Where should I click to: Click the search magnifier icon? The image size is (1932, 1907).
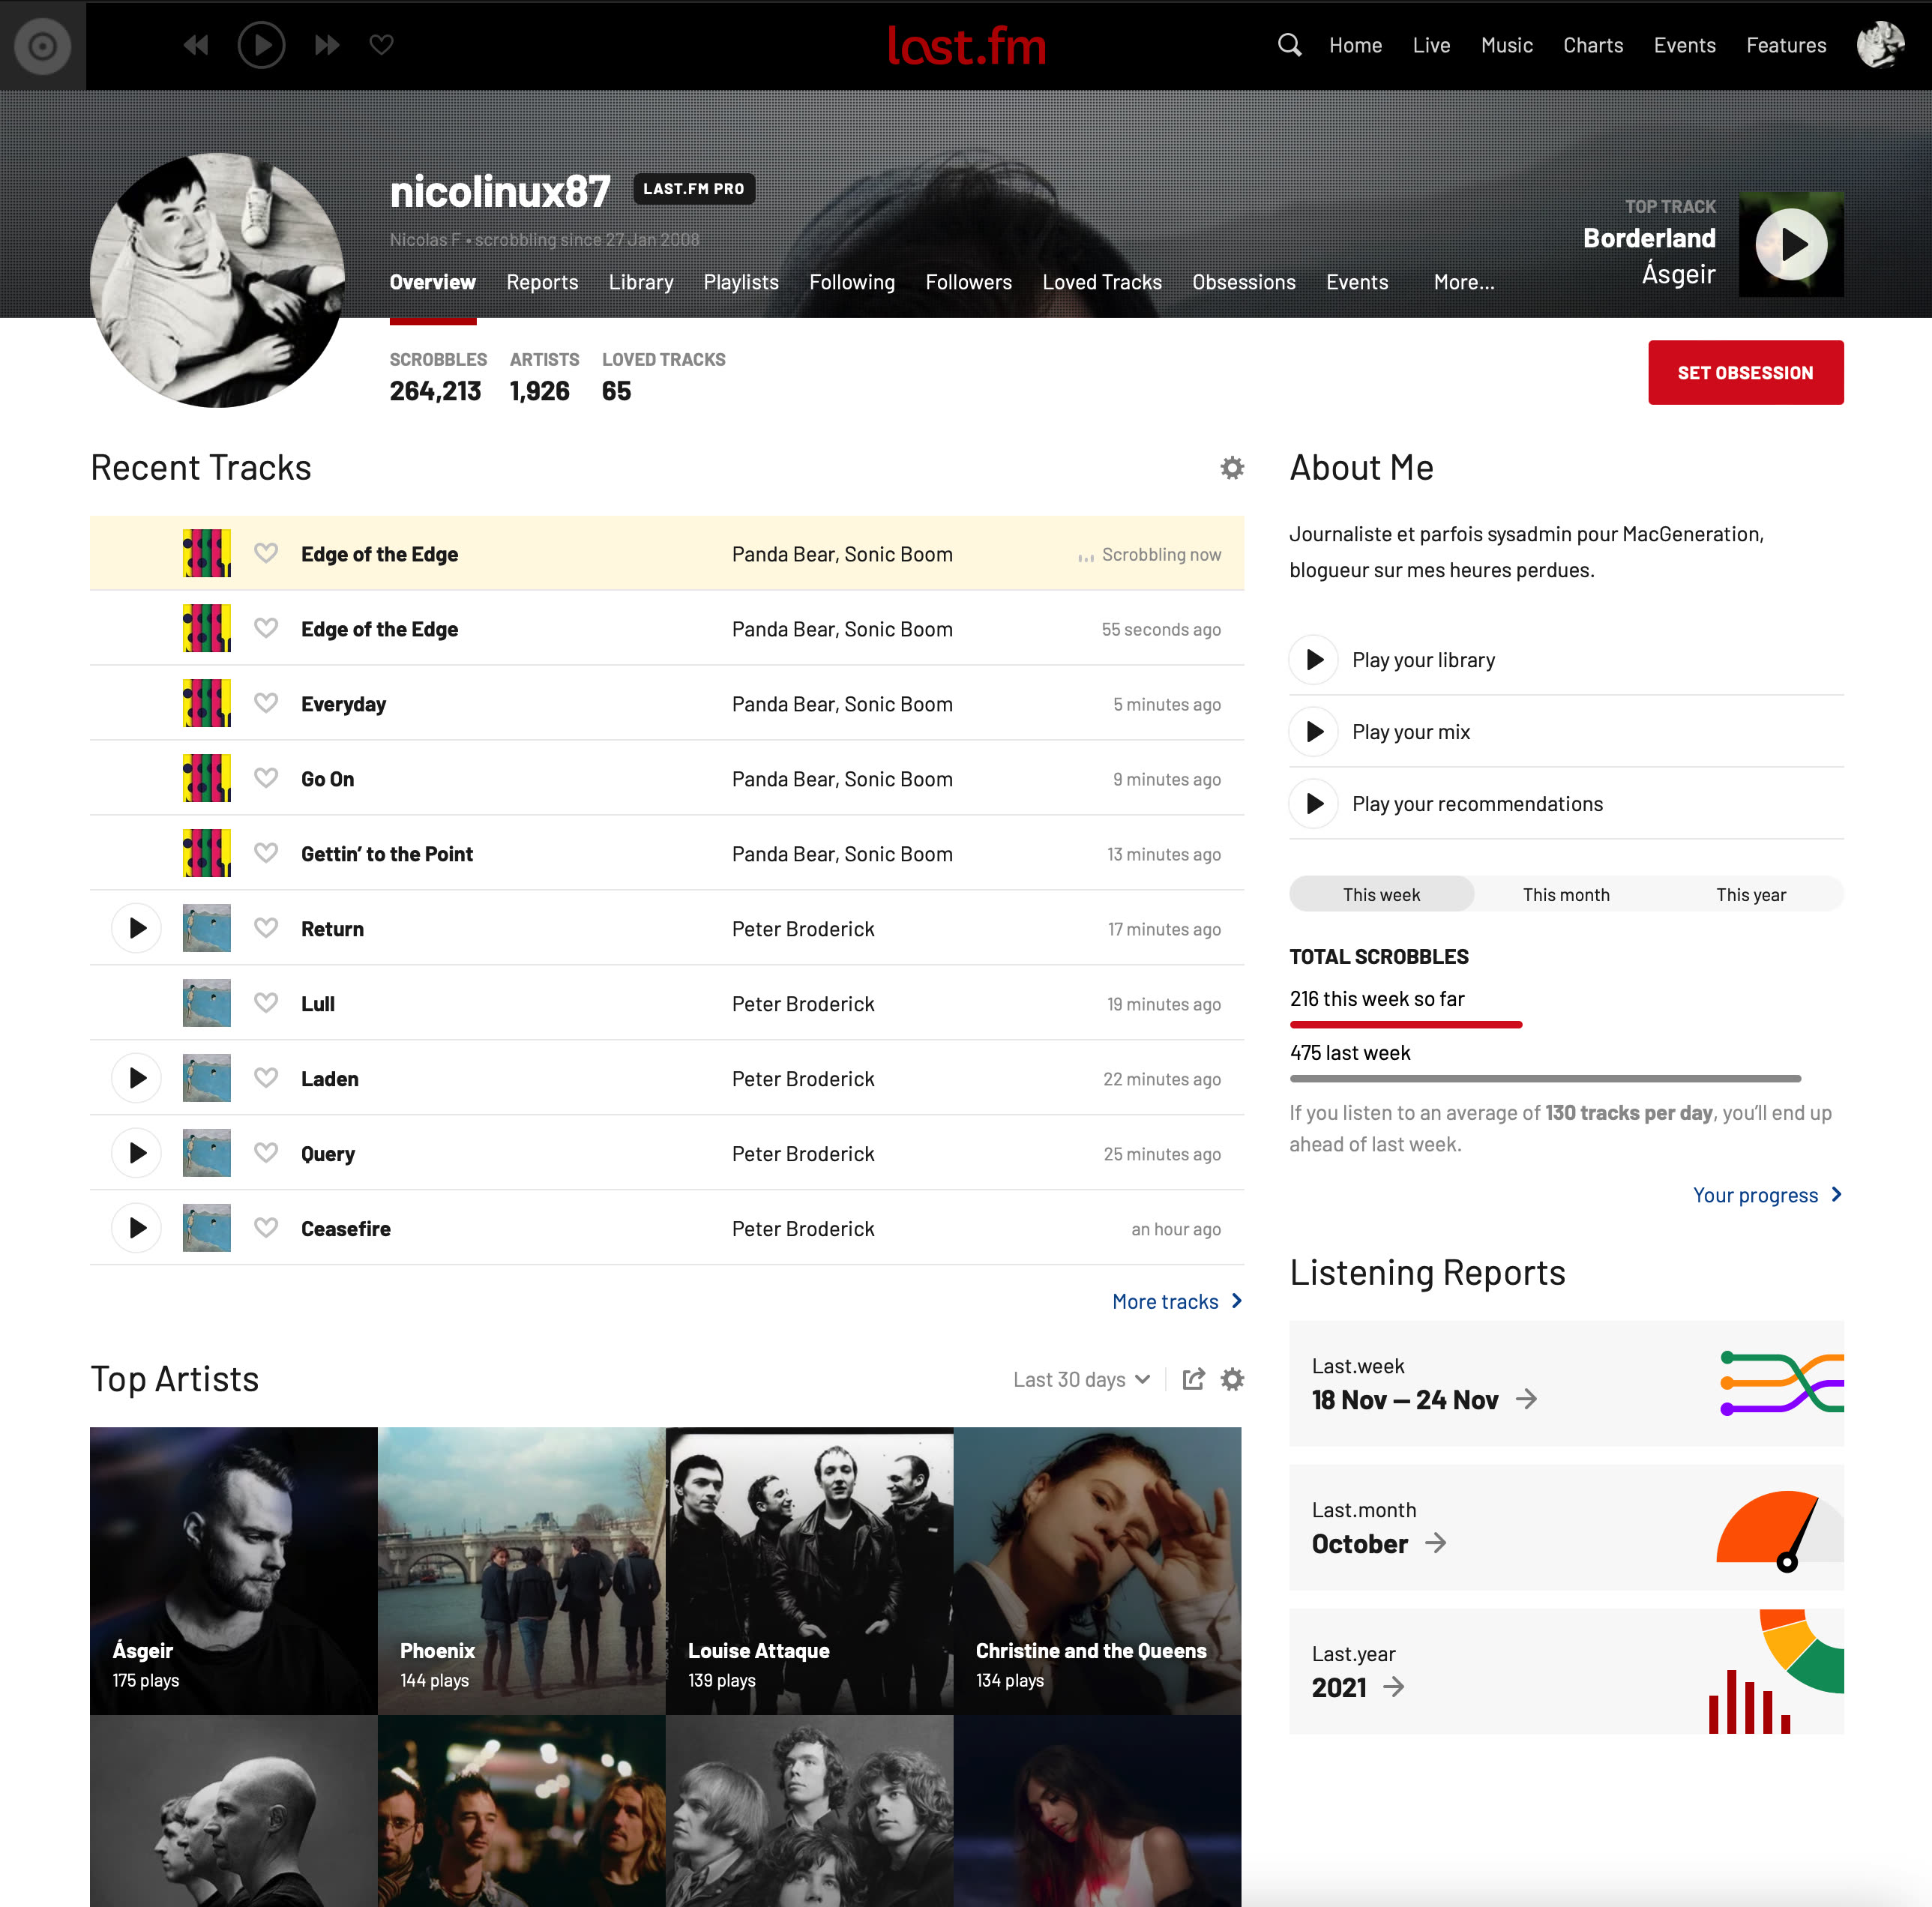pos(1289,45)
